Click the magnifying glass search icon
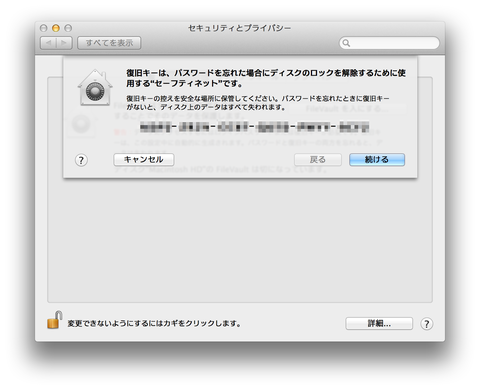This screenshot has height=390, width=480. click(346, 43)
